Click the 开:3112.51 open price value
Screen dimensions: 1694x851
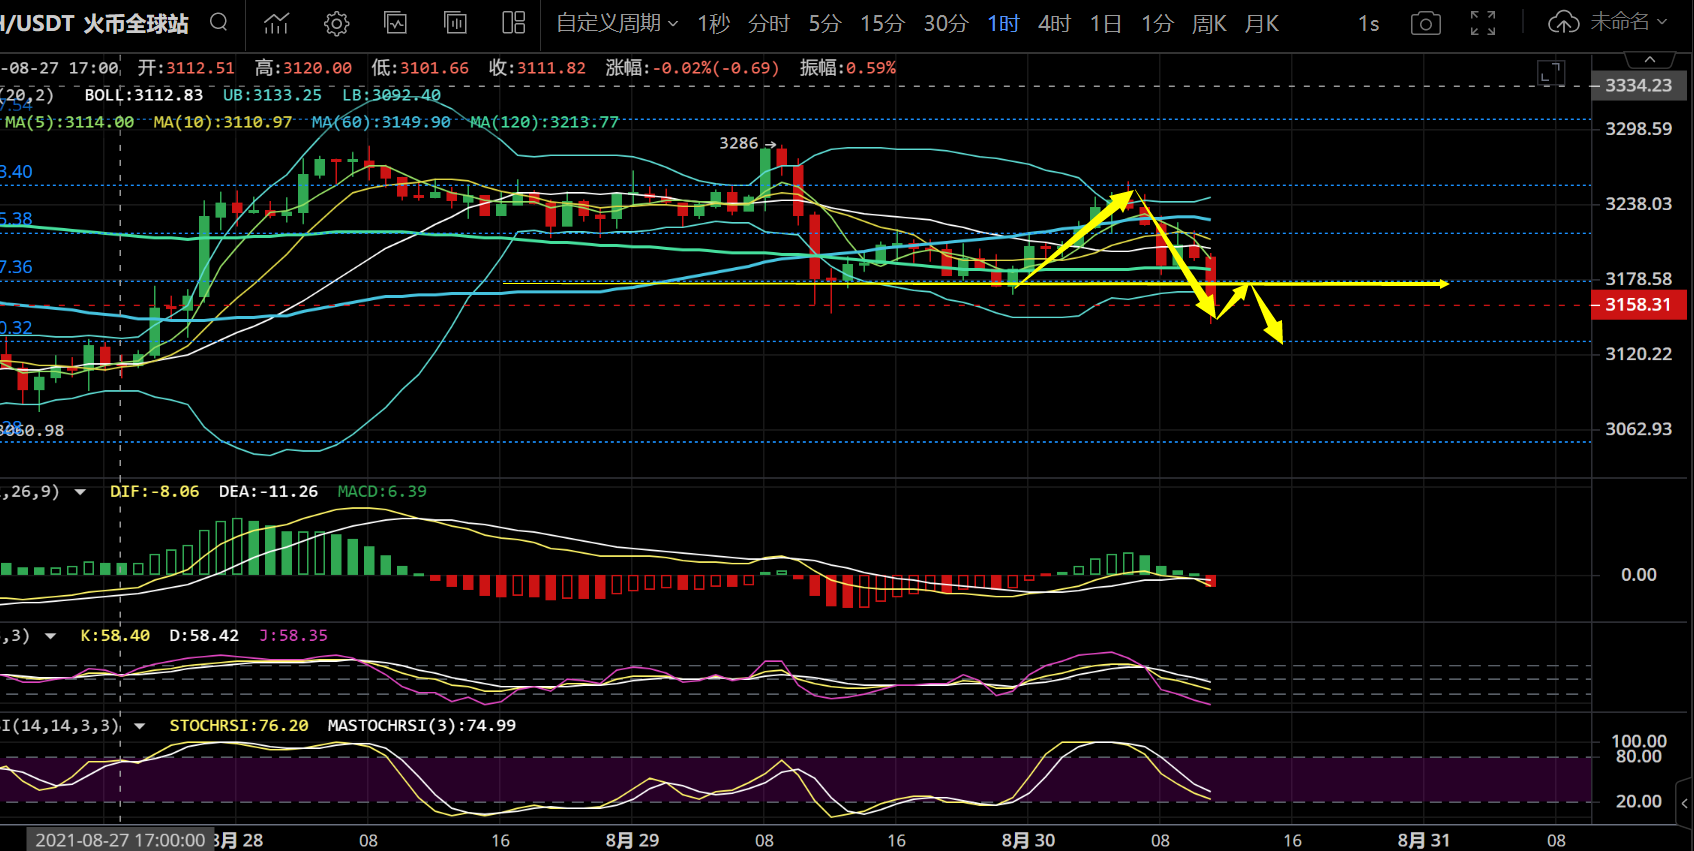[x=186, y=68]
